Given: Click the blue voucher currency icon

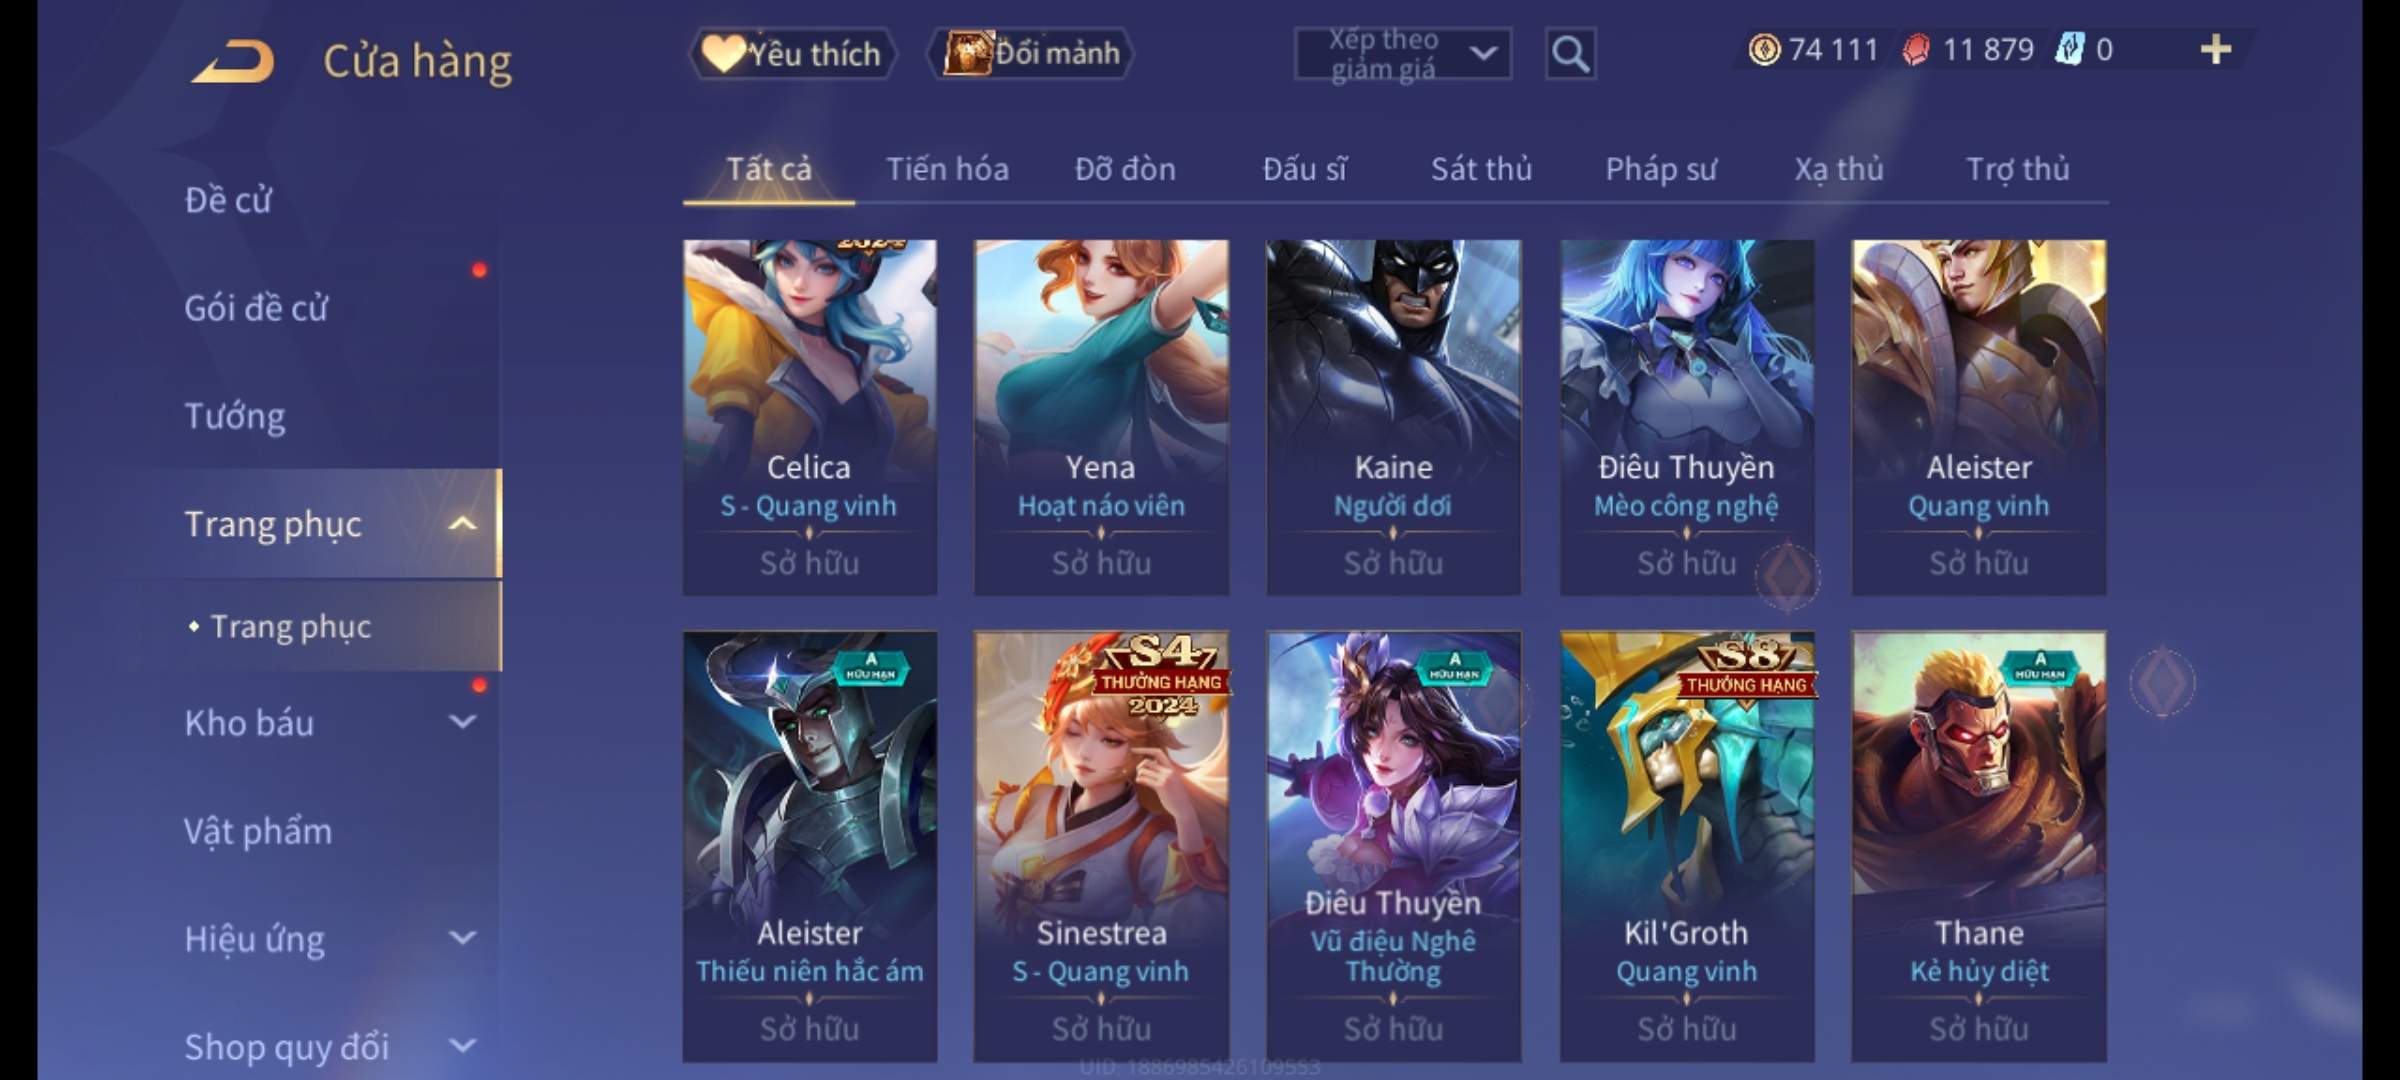Looking at the screenshot, I should 2069,50.
